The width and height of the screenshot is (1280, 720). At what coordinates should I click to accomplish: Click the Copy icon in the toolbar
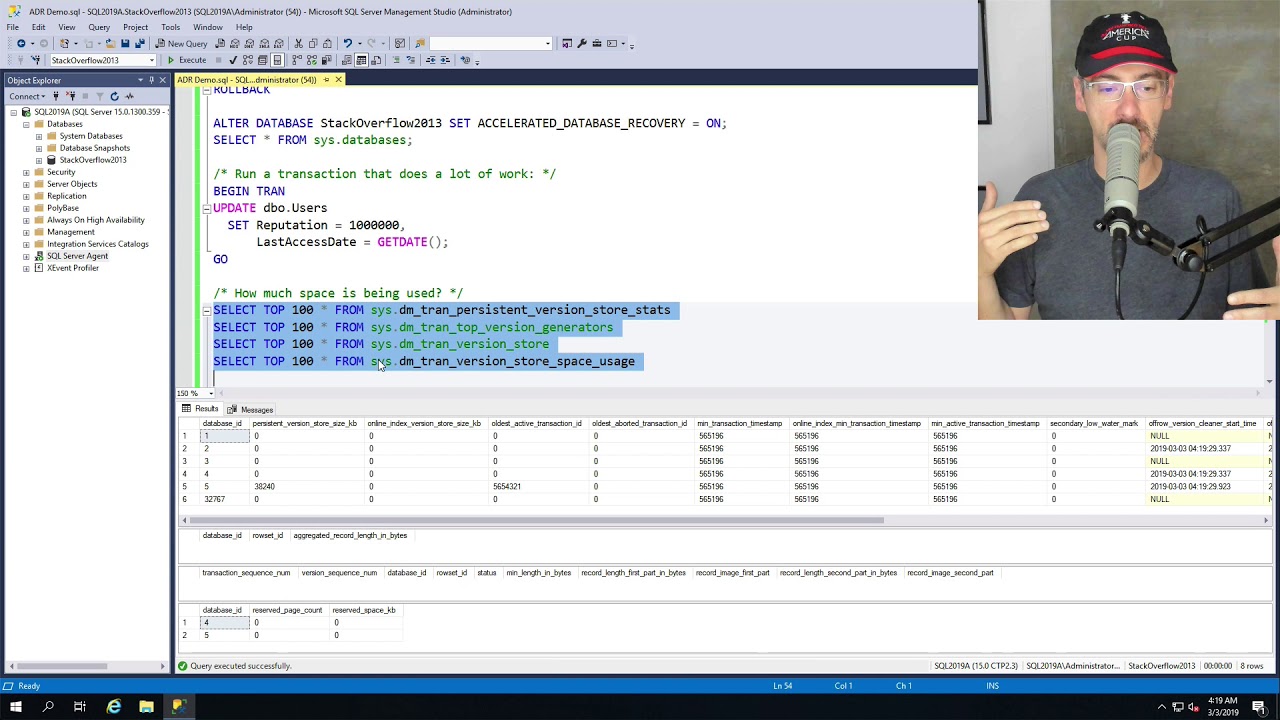pos(313,43)
